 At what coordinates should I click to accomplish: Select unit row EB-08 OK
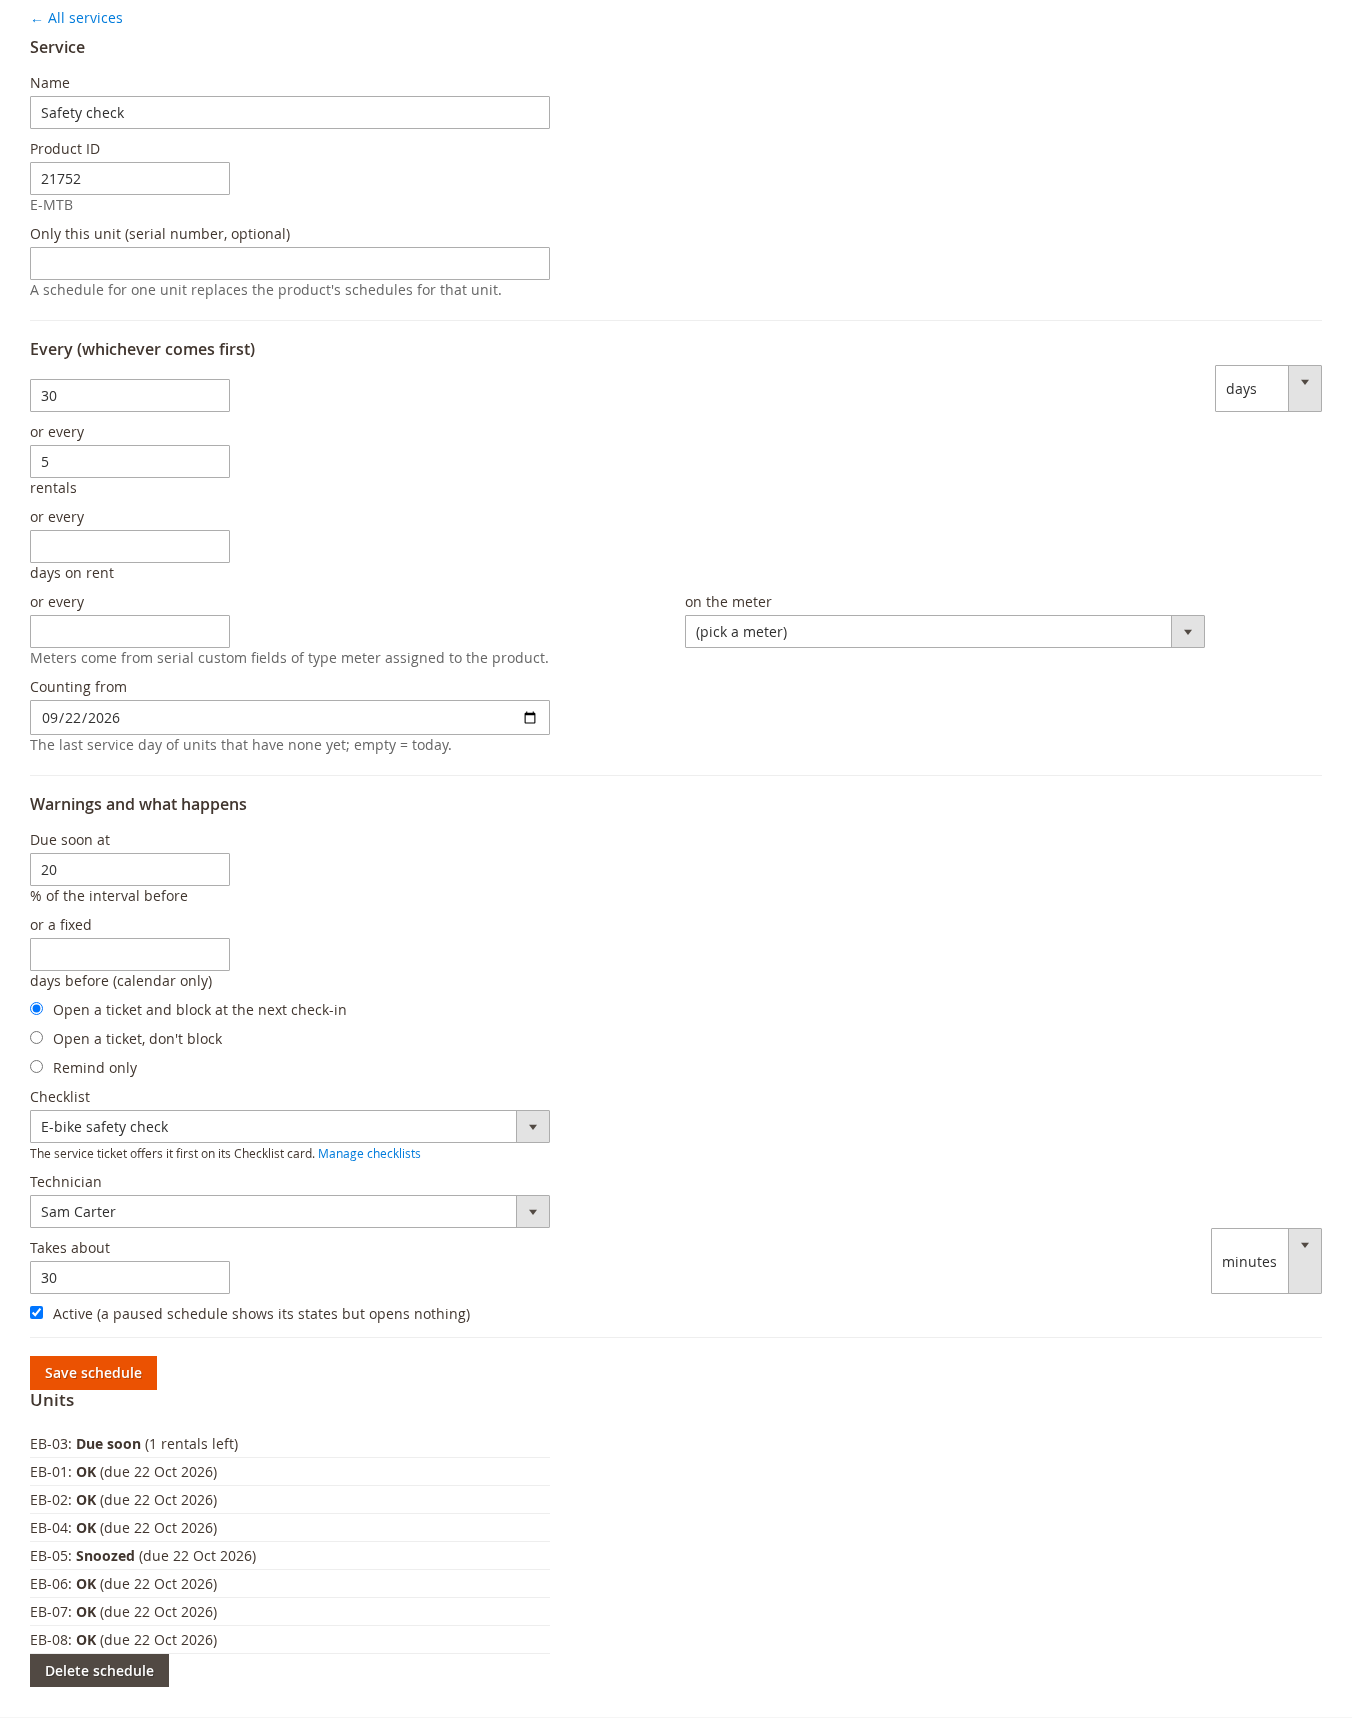tap(290, 1640)
